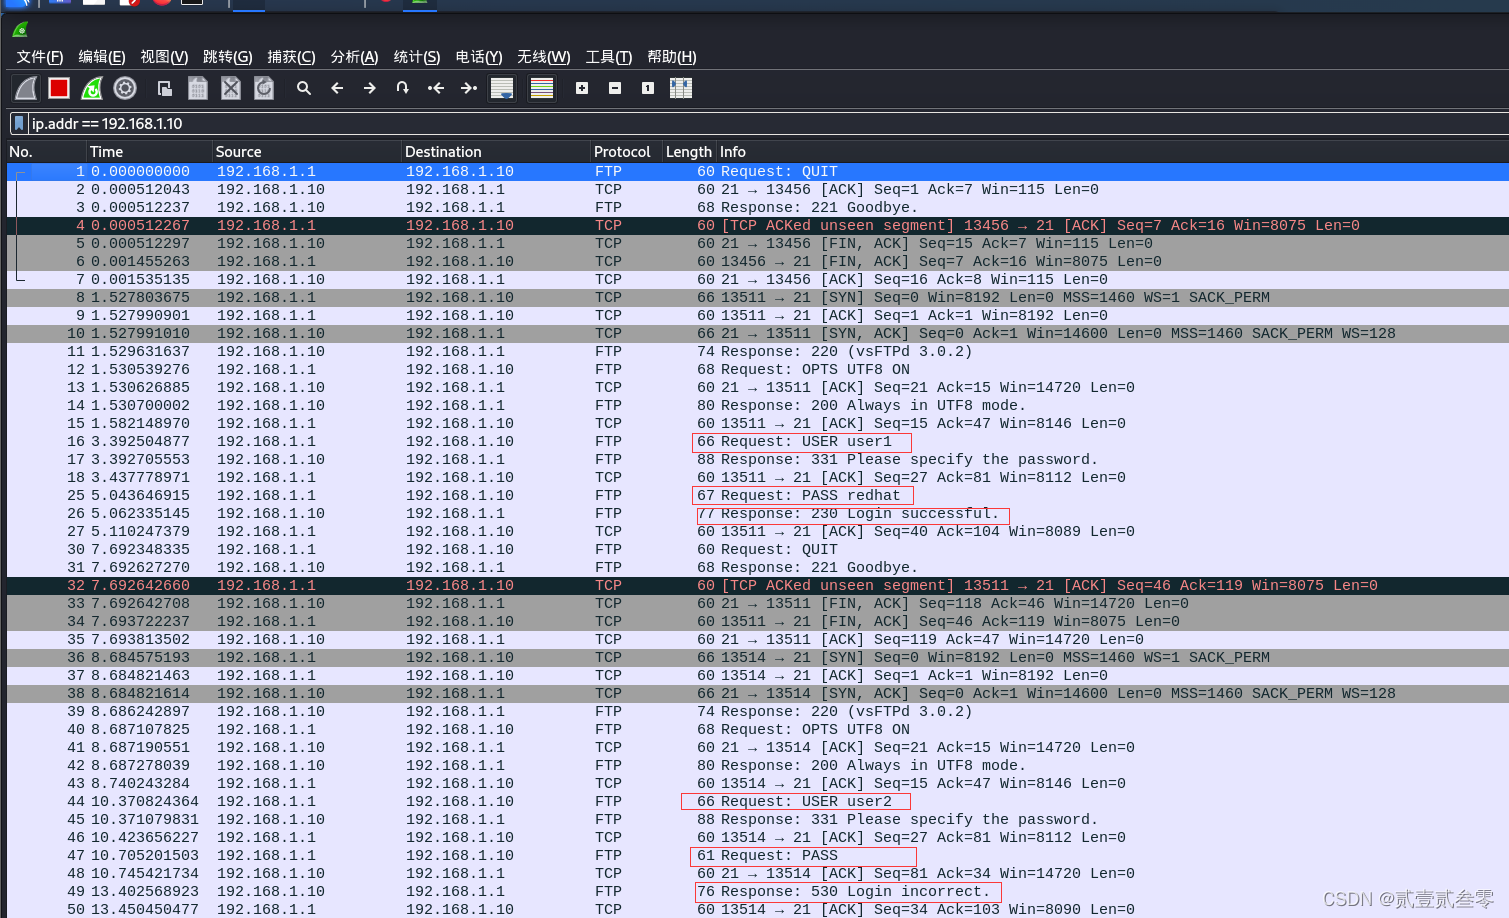This screenshot has width=1509, height=918.
Task: Sort by the Info column header
Action: pyautogui.click(x=1112, y=152)
